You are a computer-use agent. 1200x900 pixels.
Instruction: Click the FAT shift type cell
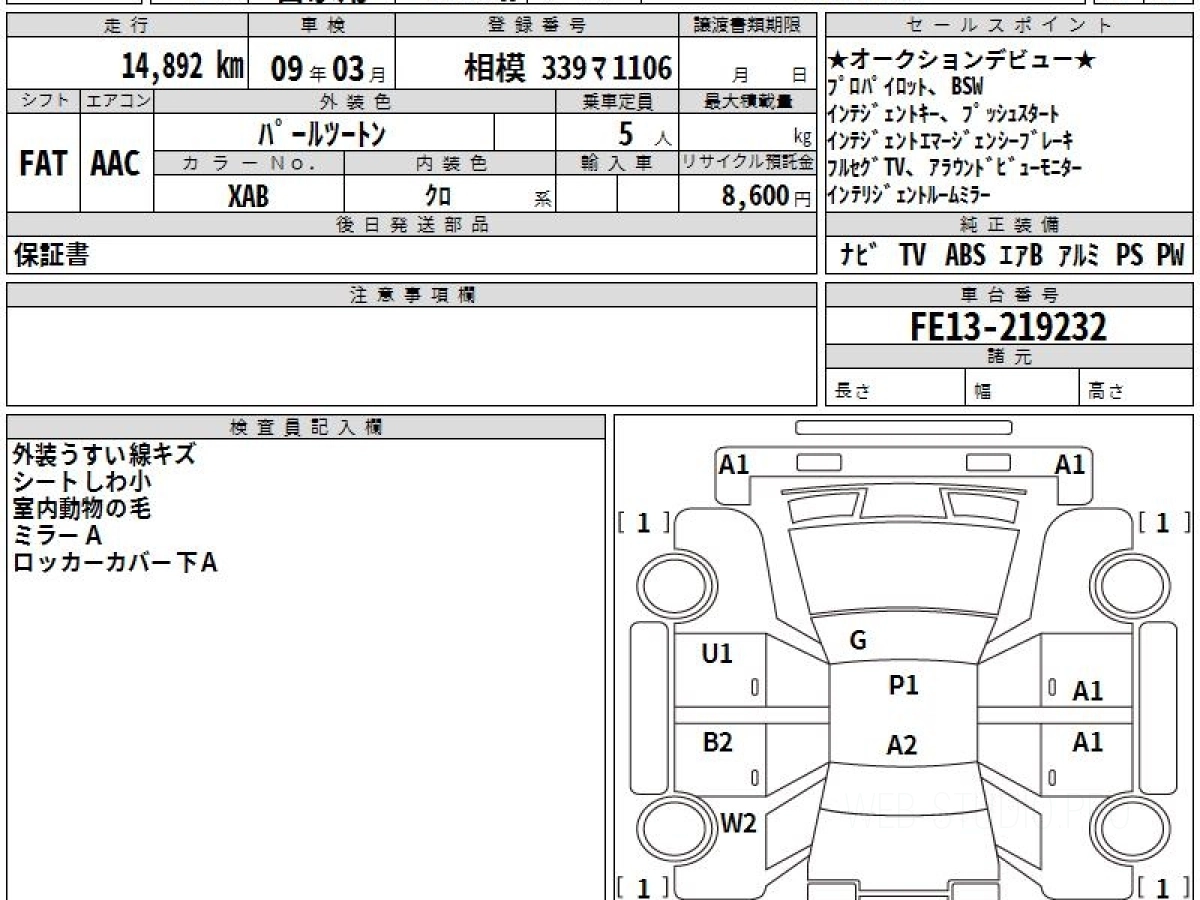coord(42,164)
